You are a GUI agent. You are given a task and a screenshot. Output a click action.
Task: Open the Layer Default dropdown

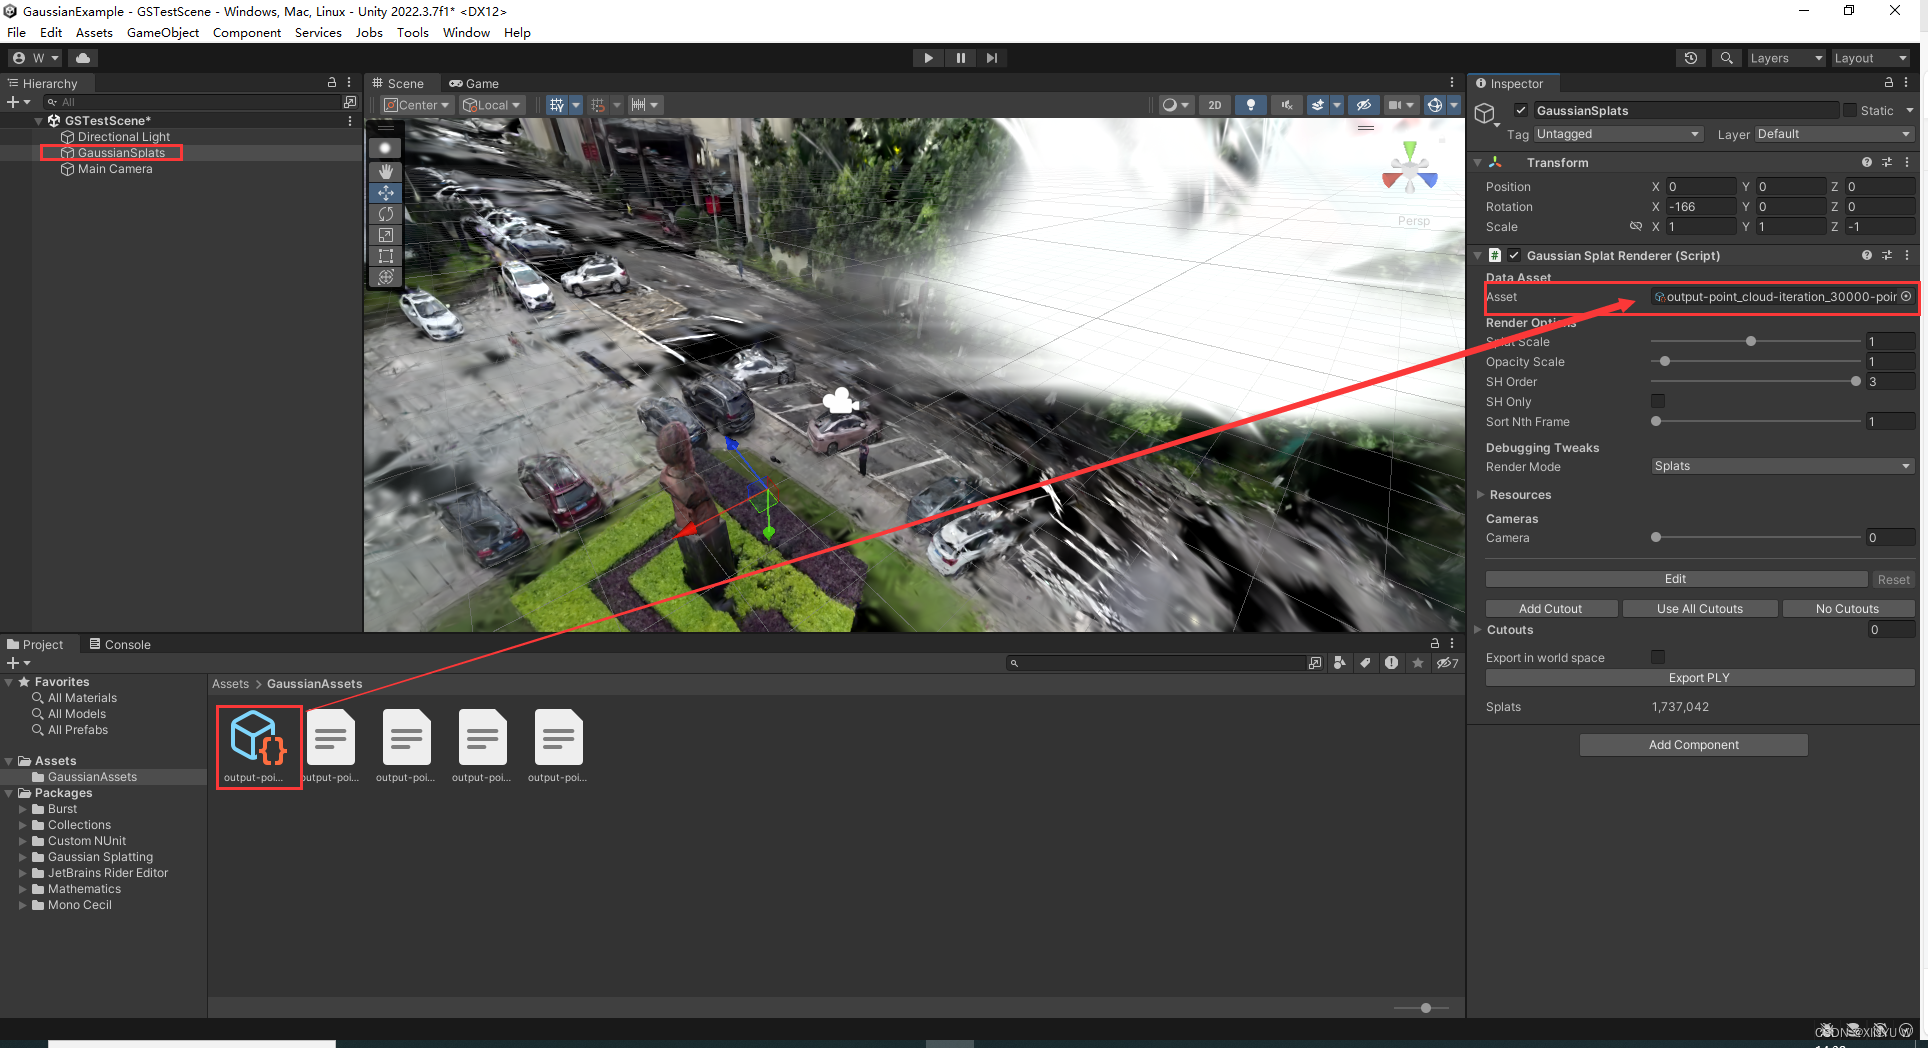[x=1834, y=134]
